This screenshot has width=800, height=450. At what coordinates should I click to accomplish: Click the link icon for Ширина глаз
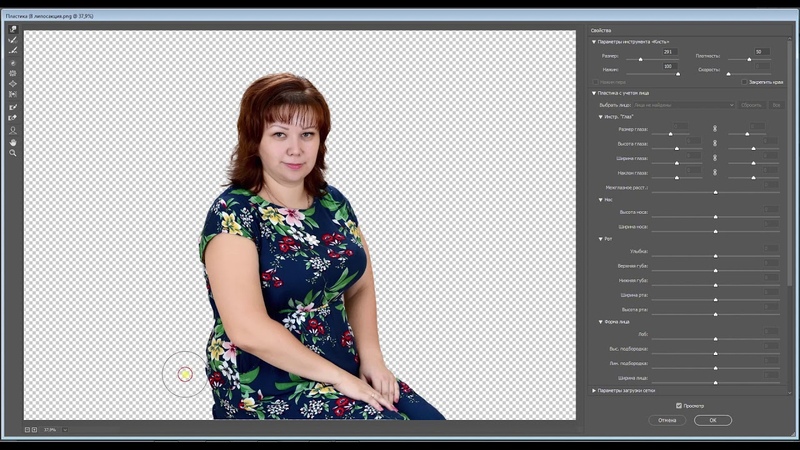[x=715, y=158]
